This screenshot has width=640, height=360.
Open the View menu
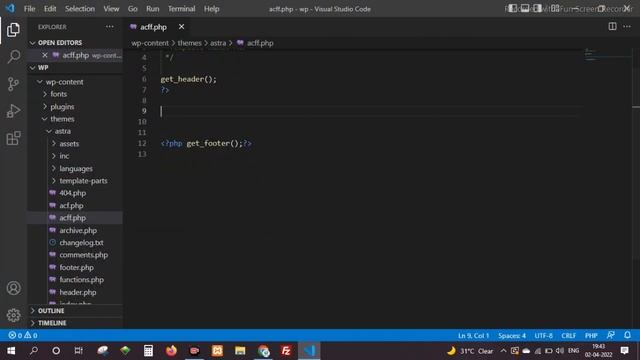tap(111, 9)
